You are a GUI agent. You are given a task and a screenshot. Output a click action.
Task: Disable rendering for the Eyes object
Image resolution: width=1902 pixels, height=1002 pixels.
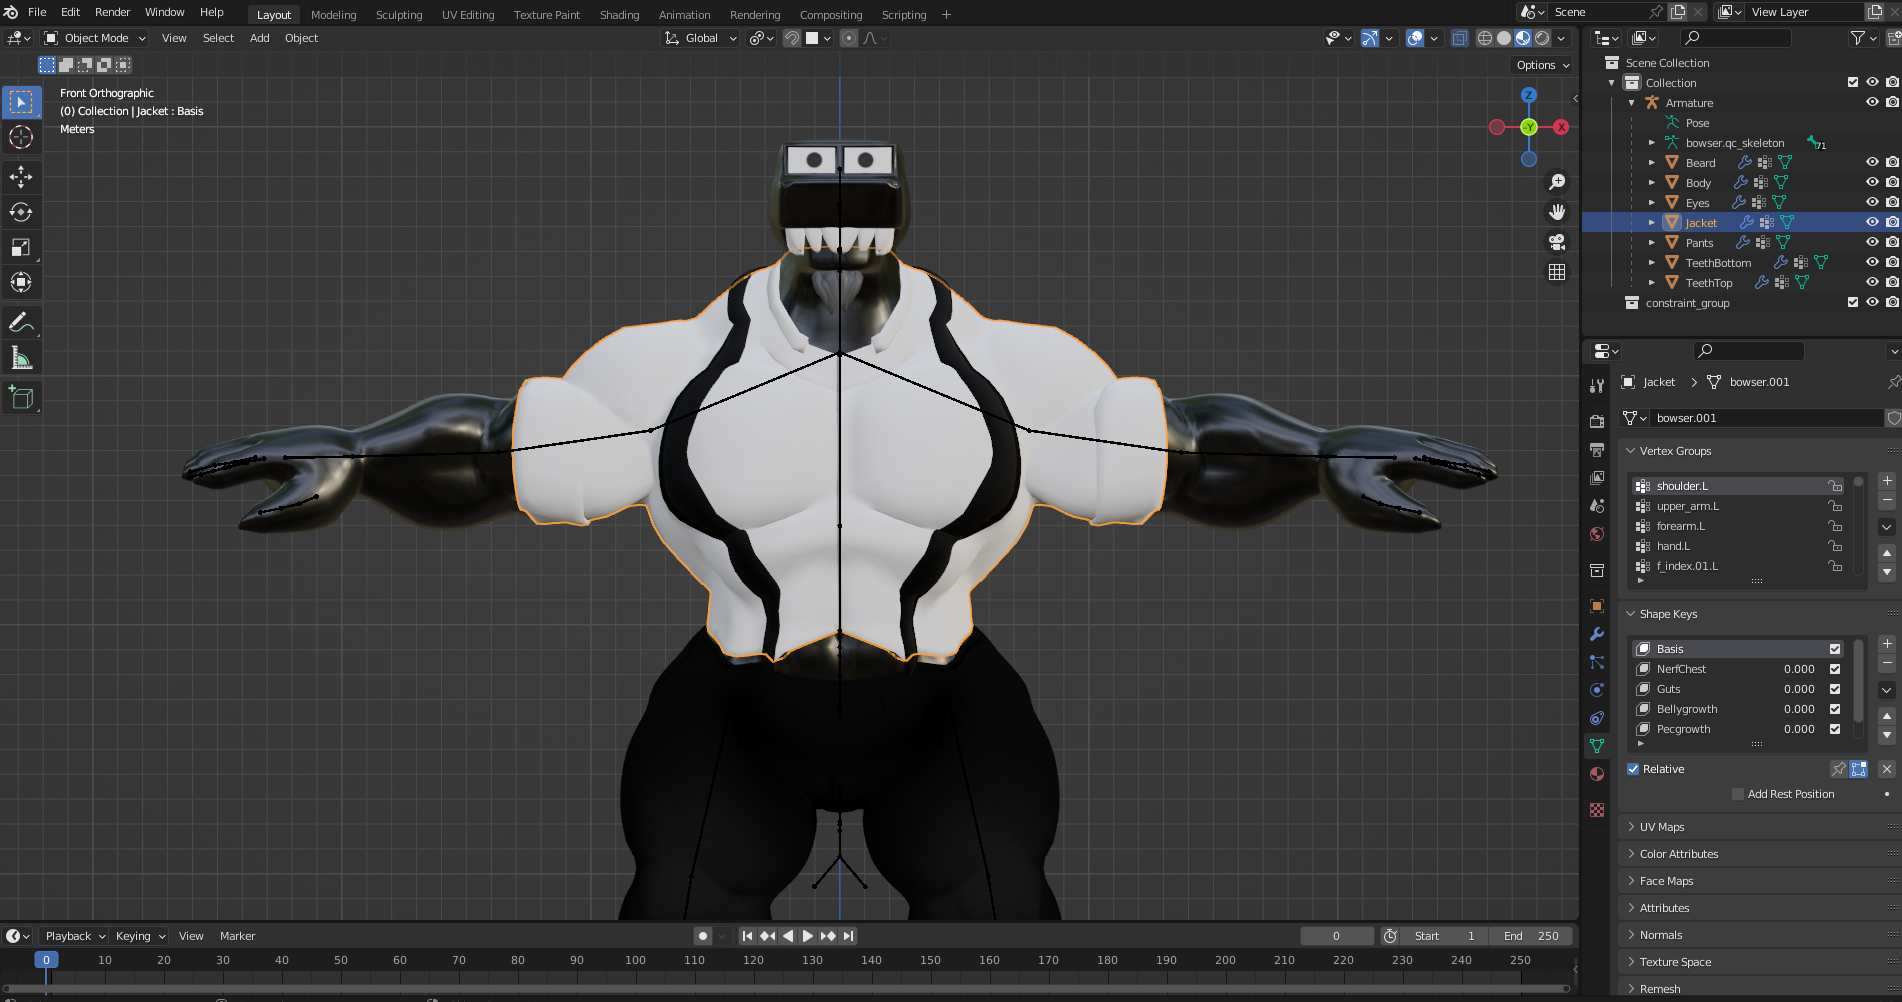pos(1892,202)
